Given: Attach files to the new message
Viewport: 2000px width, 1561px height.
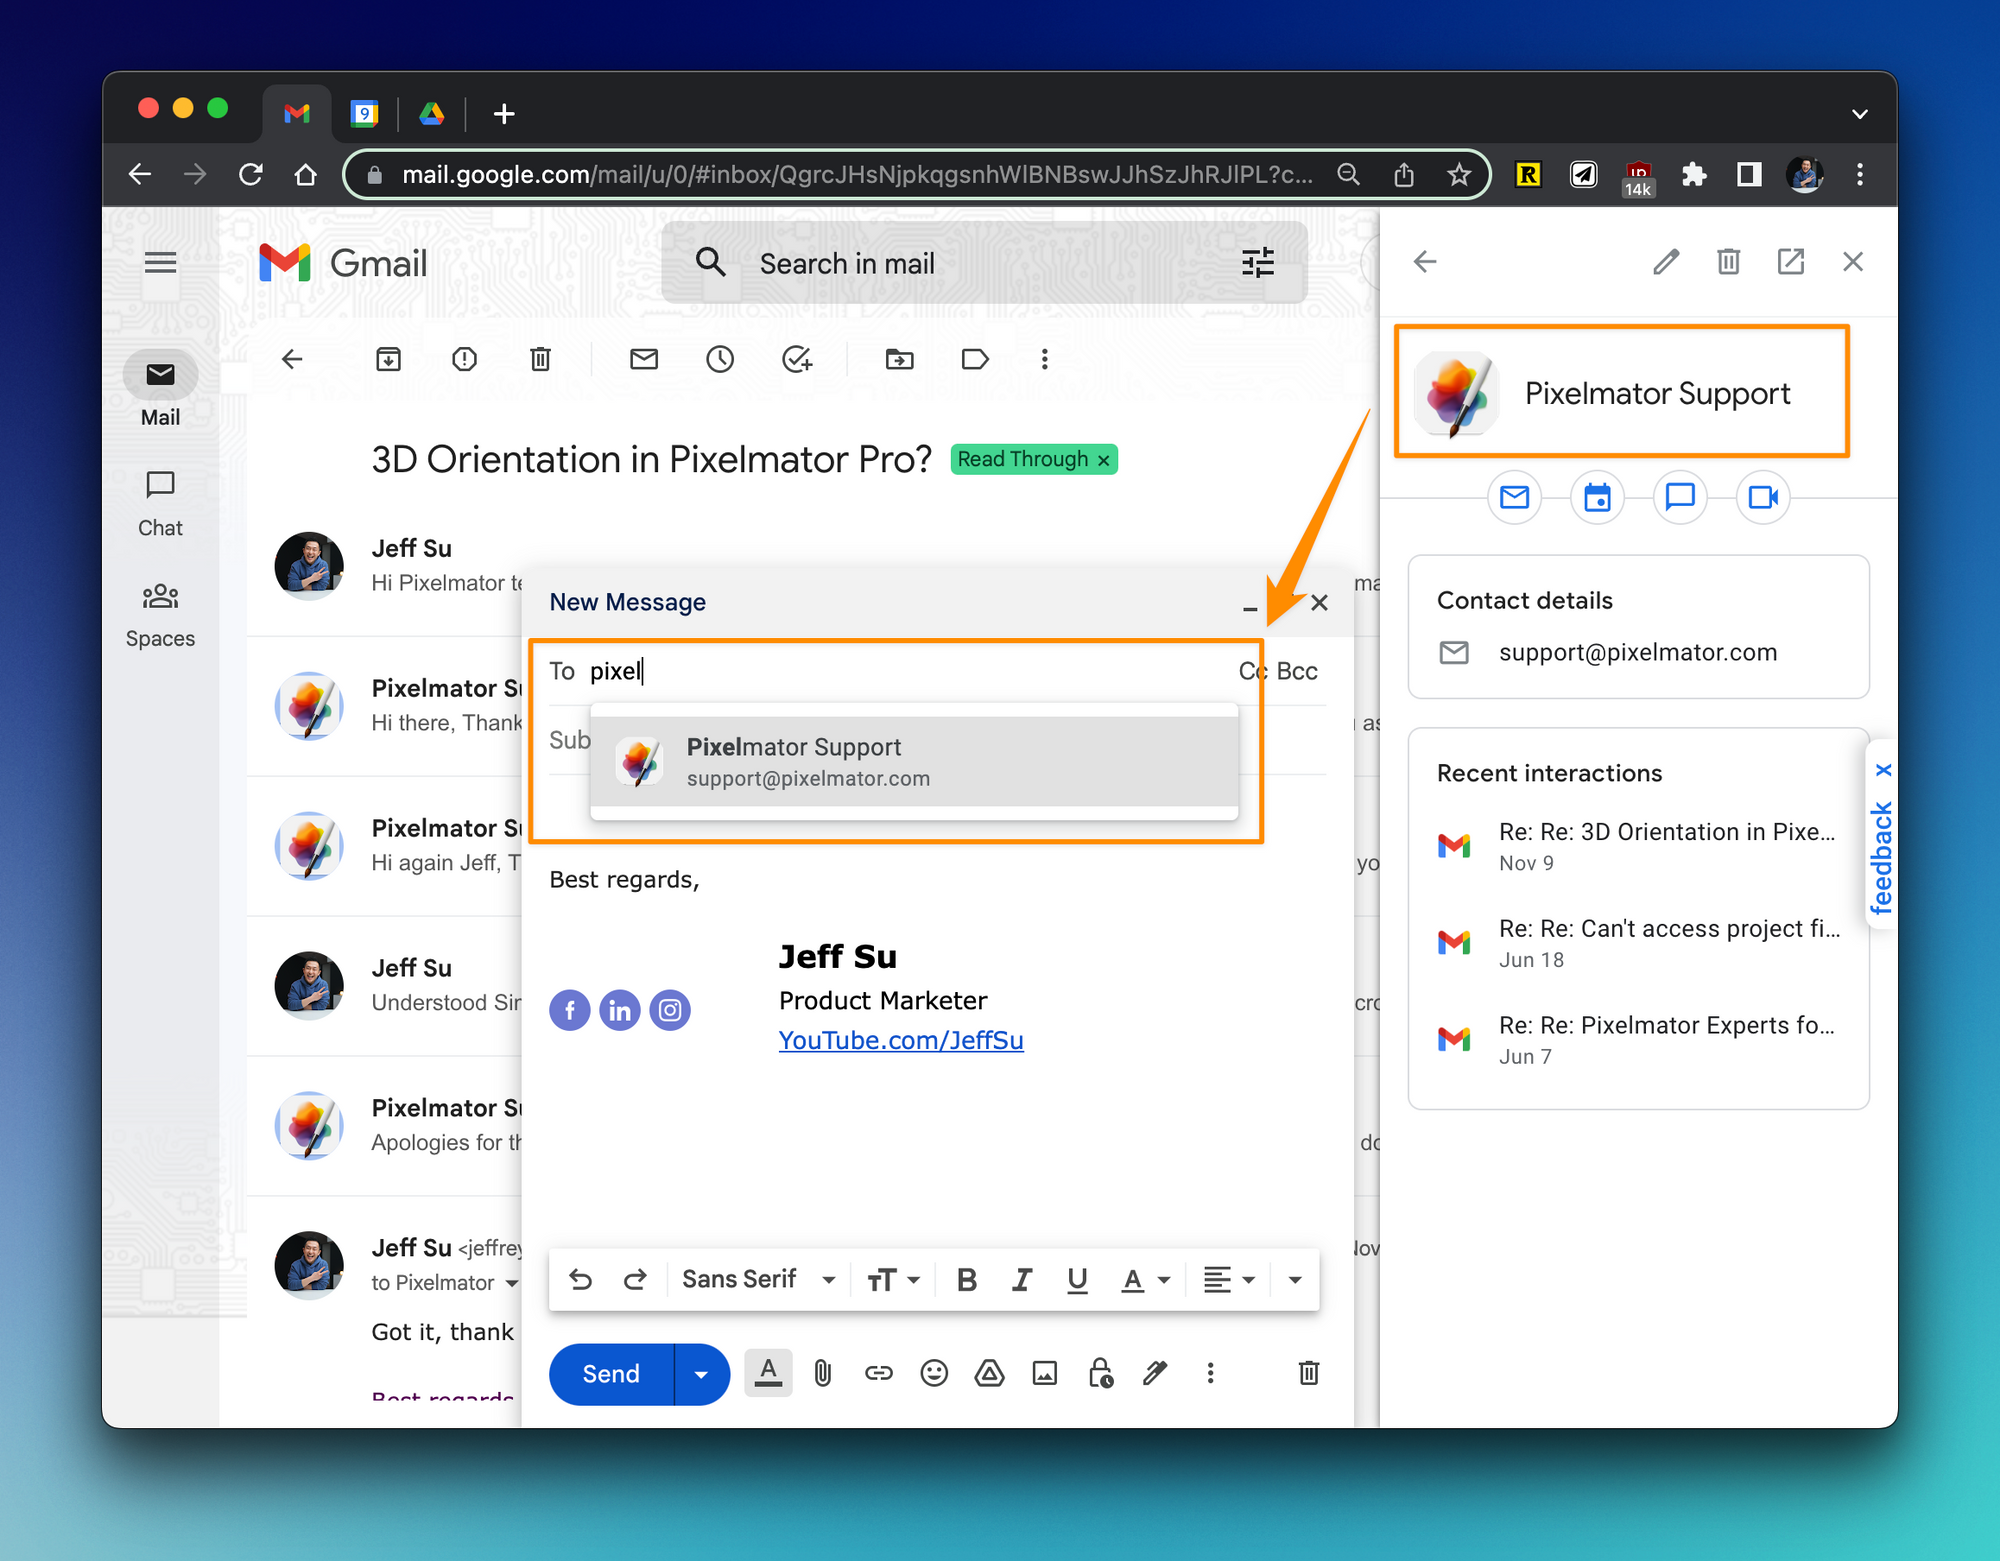Looking at the screenshot, I should pos(823,1373).
